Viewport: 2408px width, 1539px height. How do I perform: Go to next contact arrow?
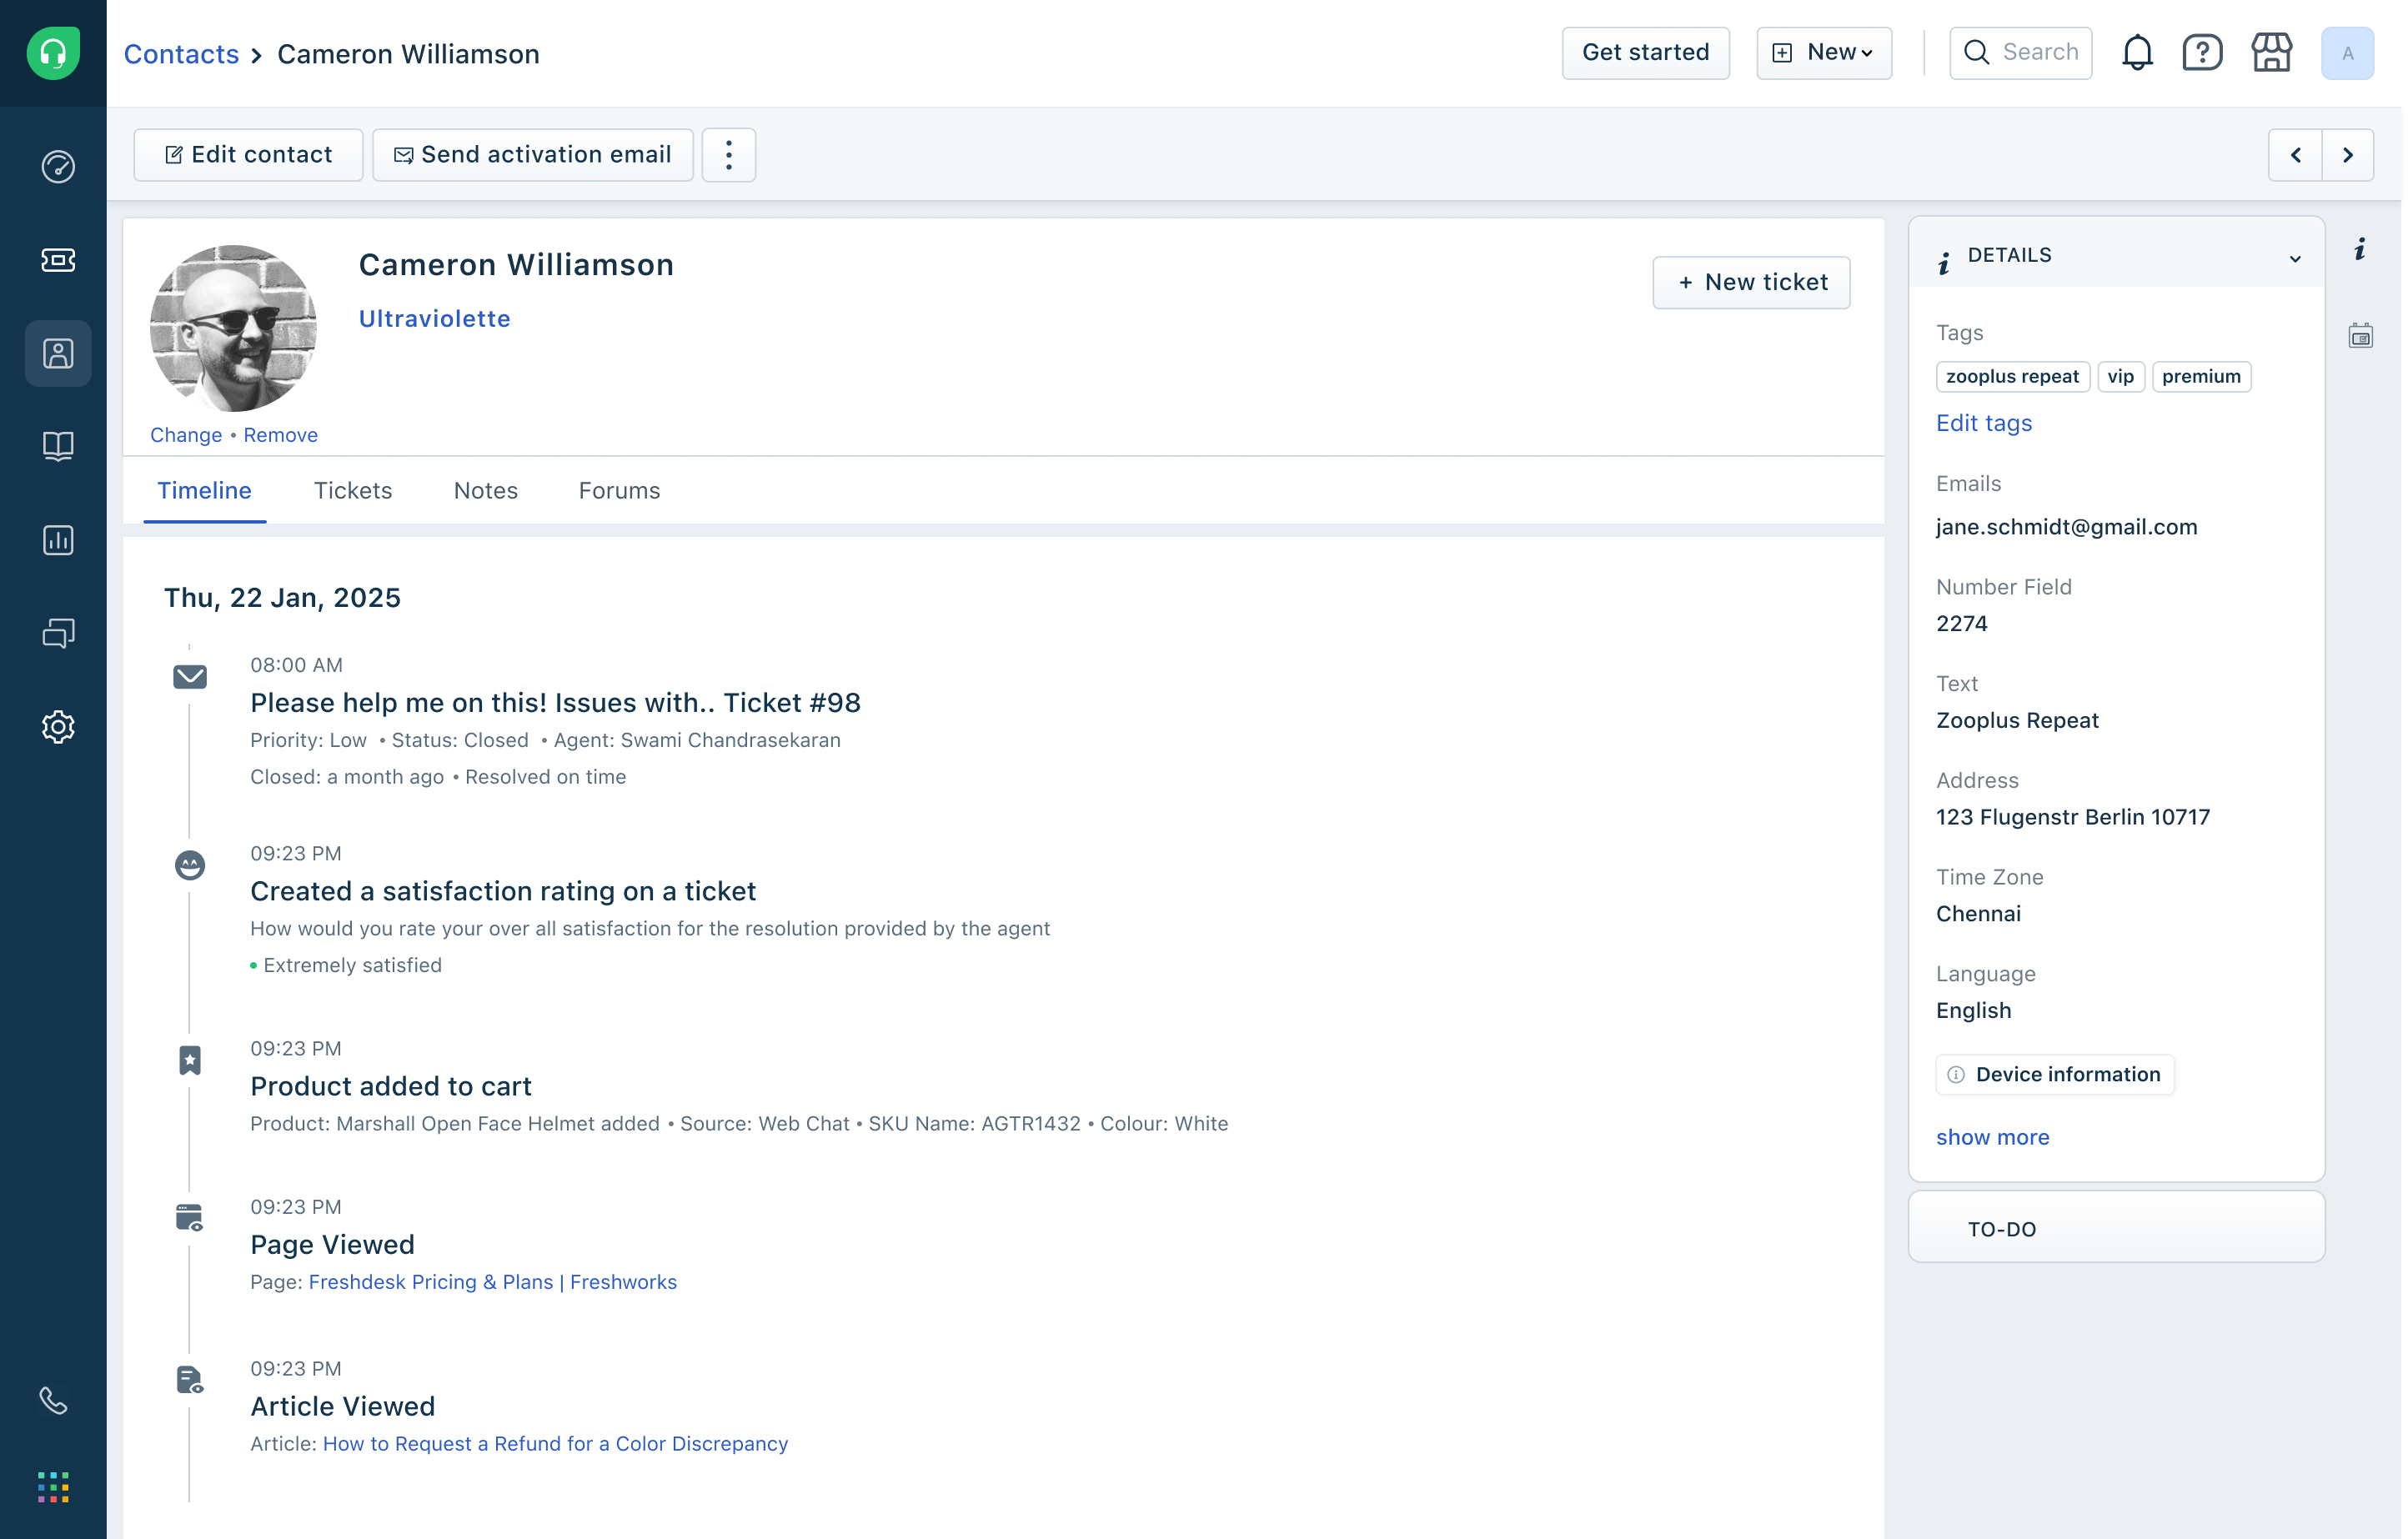tap(2347, 155)
